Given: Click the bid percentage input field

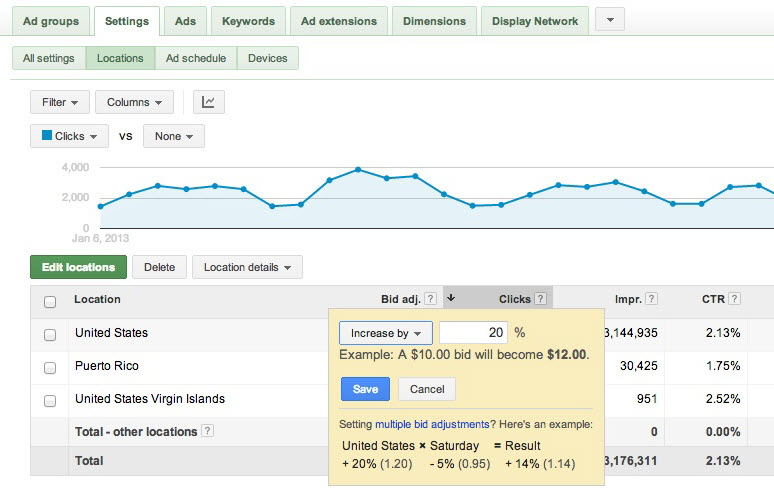Looking at the screenshot, I should pos(473,333).
